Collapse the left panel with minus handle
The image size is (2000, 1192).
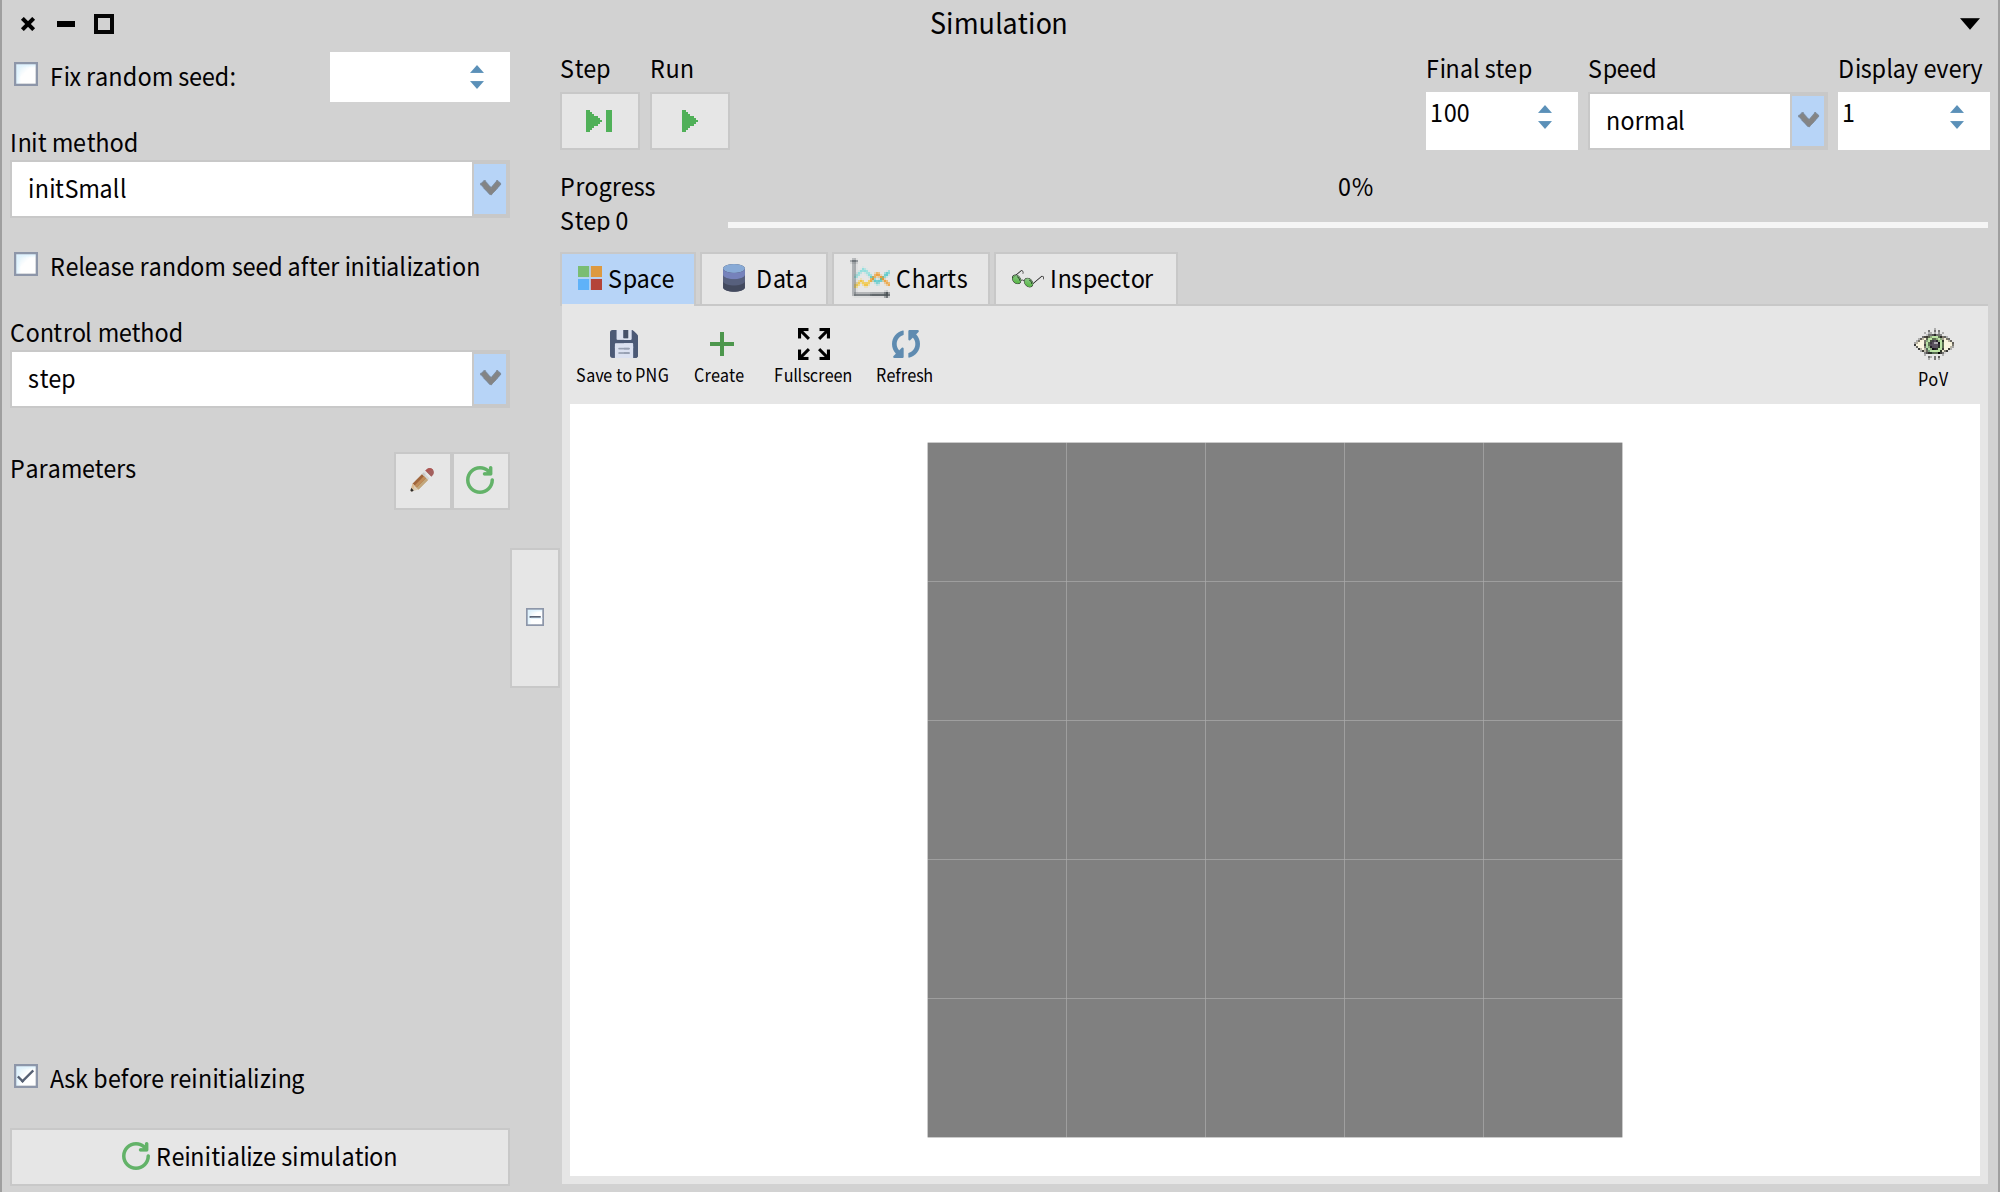[535, 617]
